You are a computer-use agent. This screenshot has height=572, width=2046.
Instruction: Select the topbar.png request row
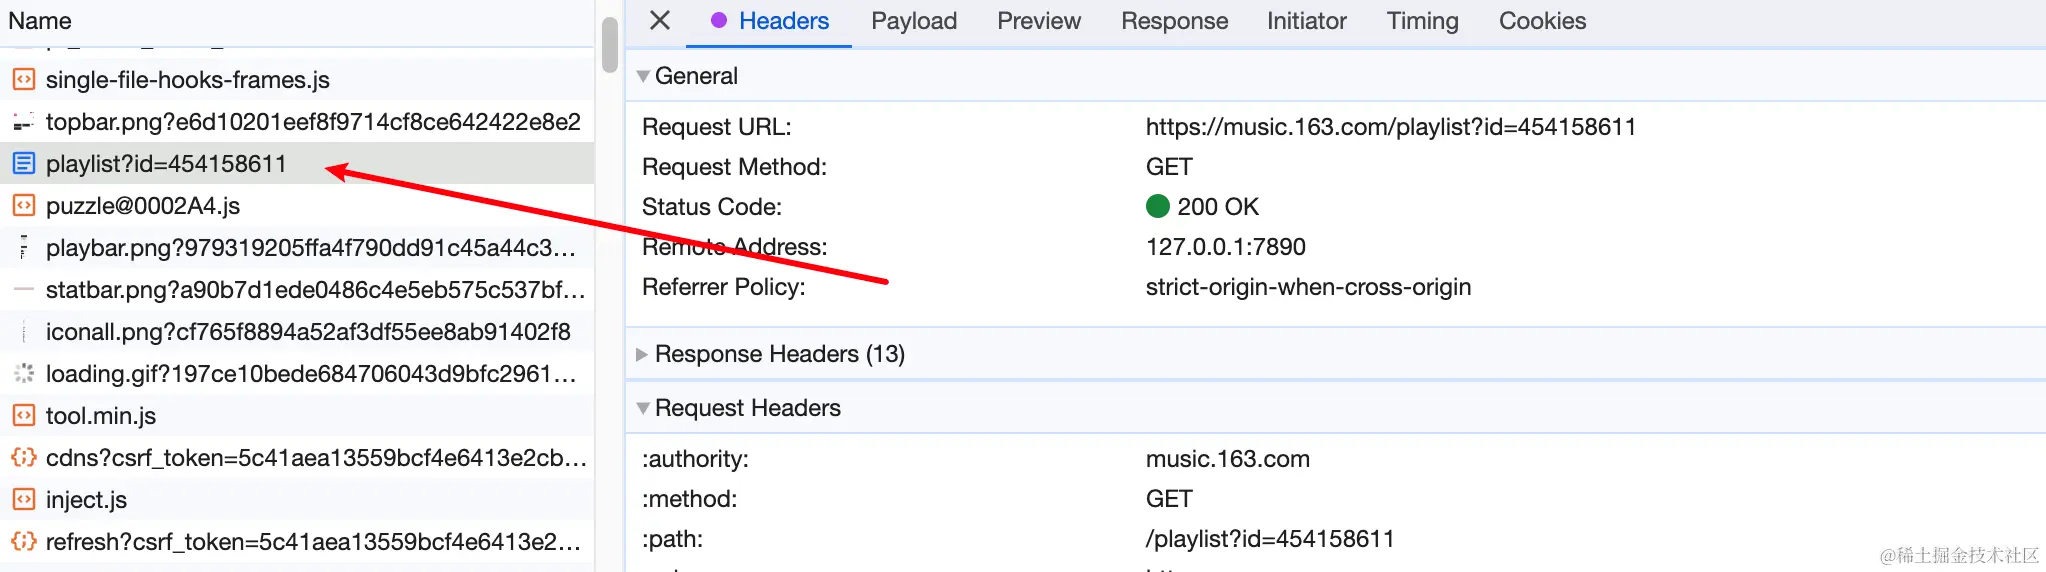tap(298, 122)
